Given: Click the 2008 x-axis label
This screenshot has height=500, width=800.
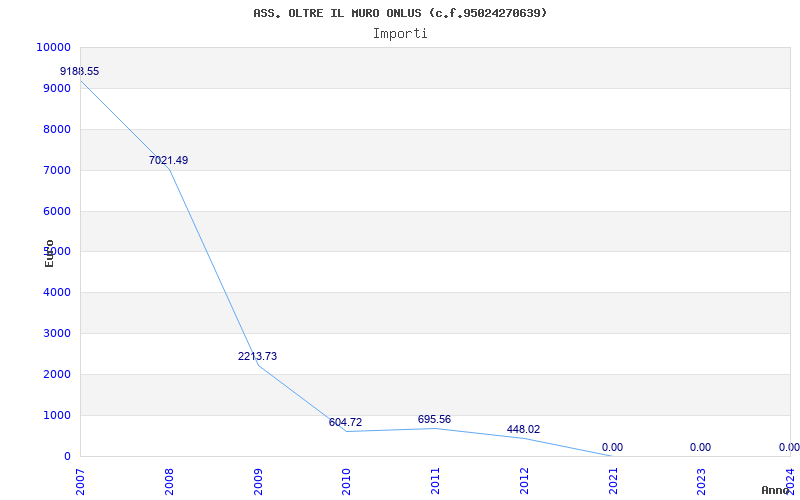Looking at the screenshot, I should [x=169, y=481].
